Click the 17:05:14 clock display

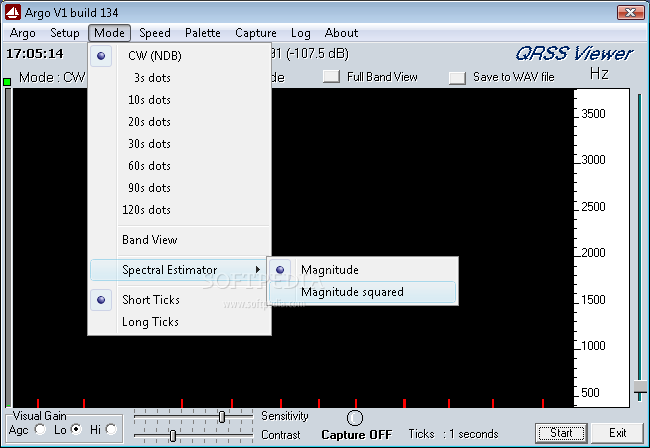pyautogui.click(x=35, y=53)
